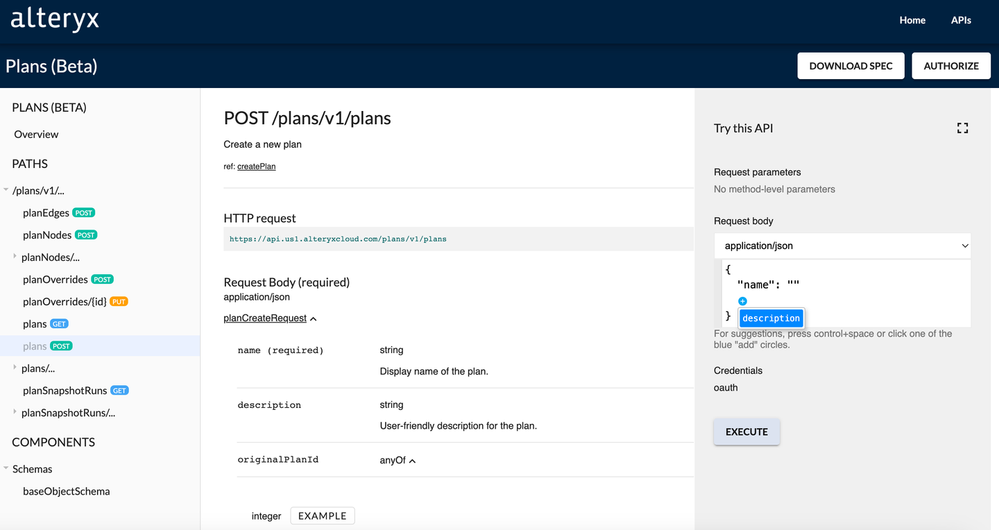Click the PUT badge next to planOverrides/{id}
999x530 pixels.
[119, 302]
